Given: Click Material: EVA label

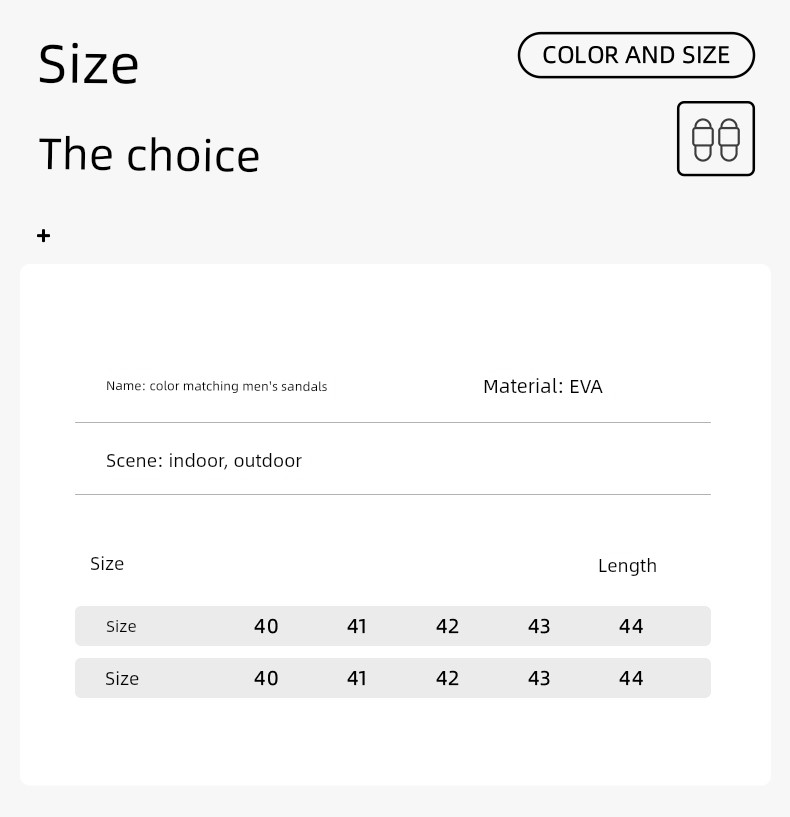Looking at the screenshot, I should point(542,387).
